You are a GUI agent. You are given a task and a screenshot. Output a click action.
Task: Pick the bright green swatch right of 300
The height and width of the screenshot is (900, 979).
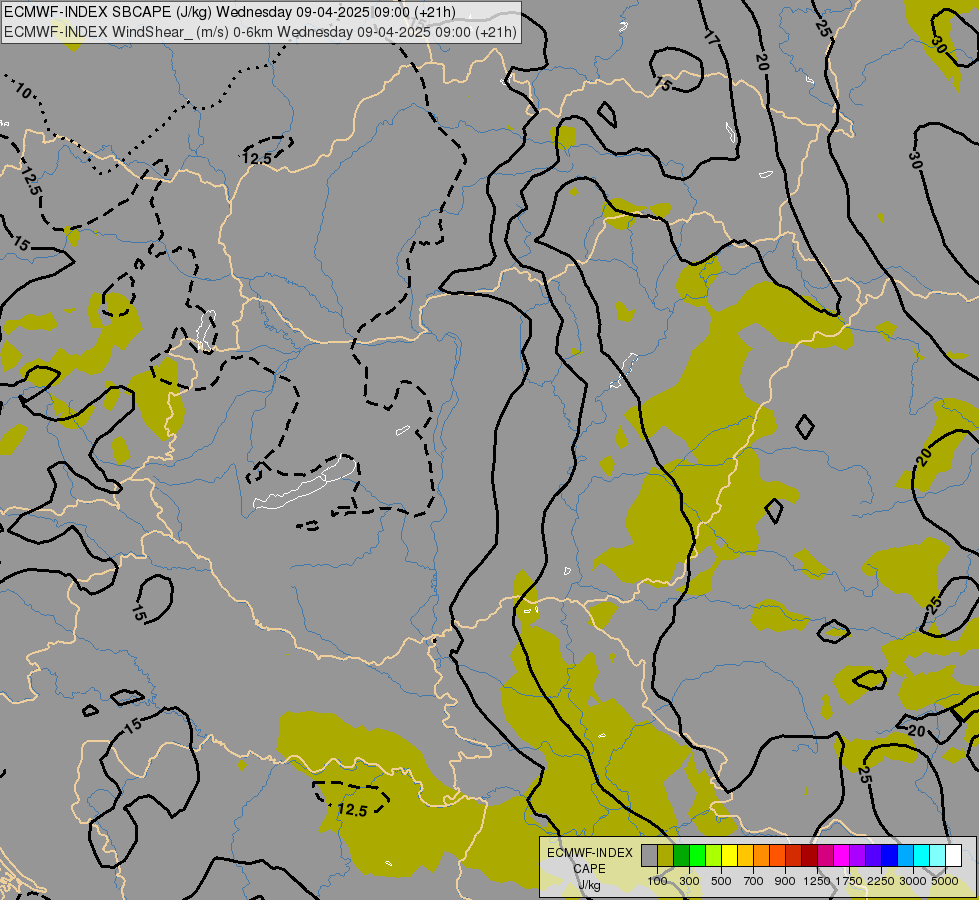[x=697, y=855]
